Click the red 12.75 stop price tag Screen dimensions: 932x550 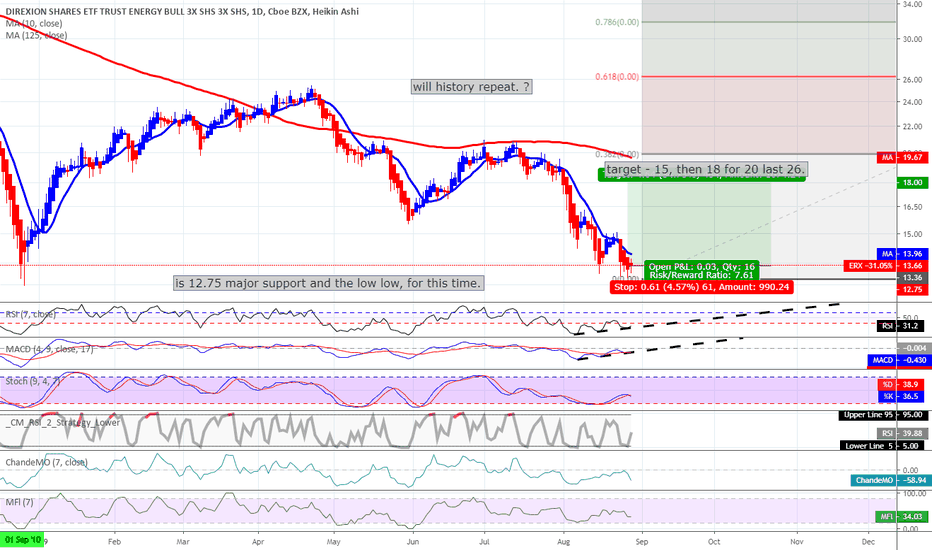[x=911, y=290]
